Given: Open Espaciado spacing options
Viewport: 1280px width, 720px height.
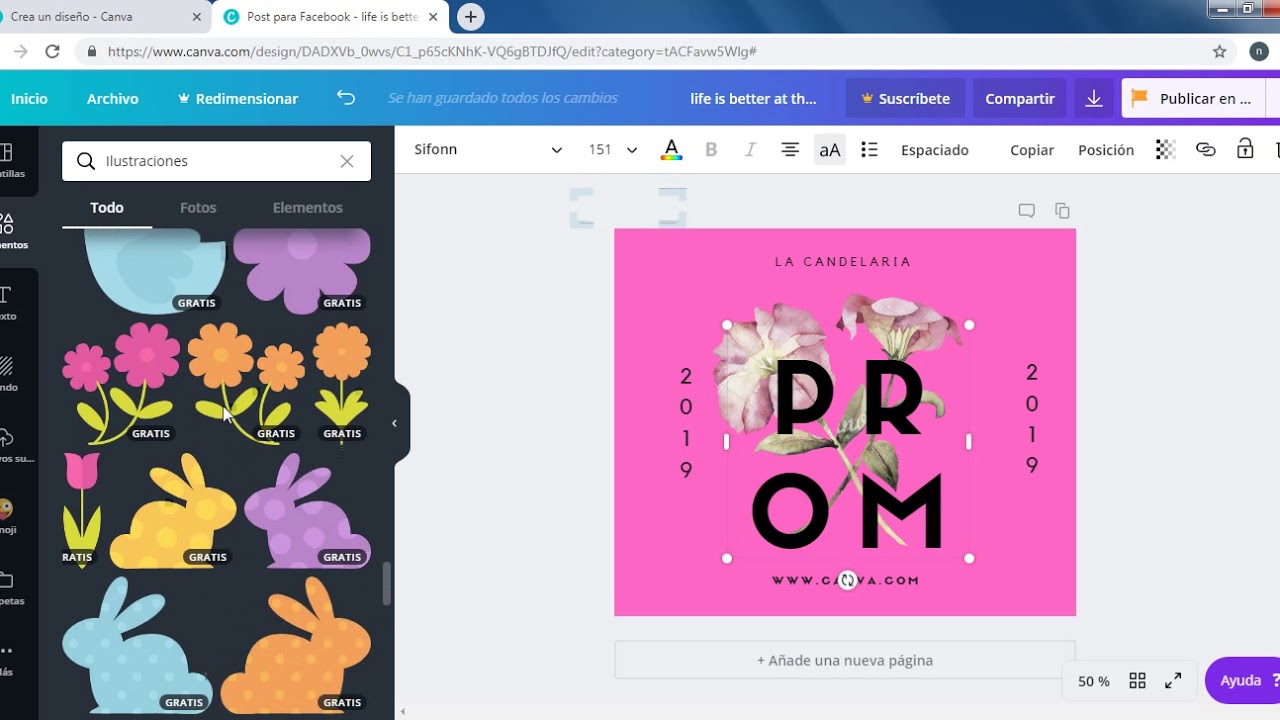Looking at the screenshot, I should pyautogui.click(x=935, y=150).
